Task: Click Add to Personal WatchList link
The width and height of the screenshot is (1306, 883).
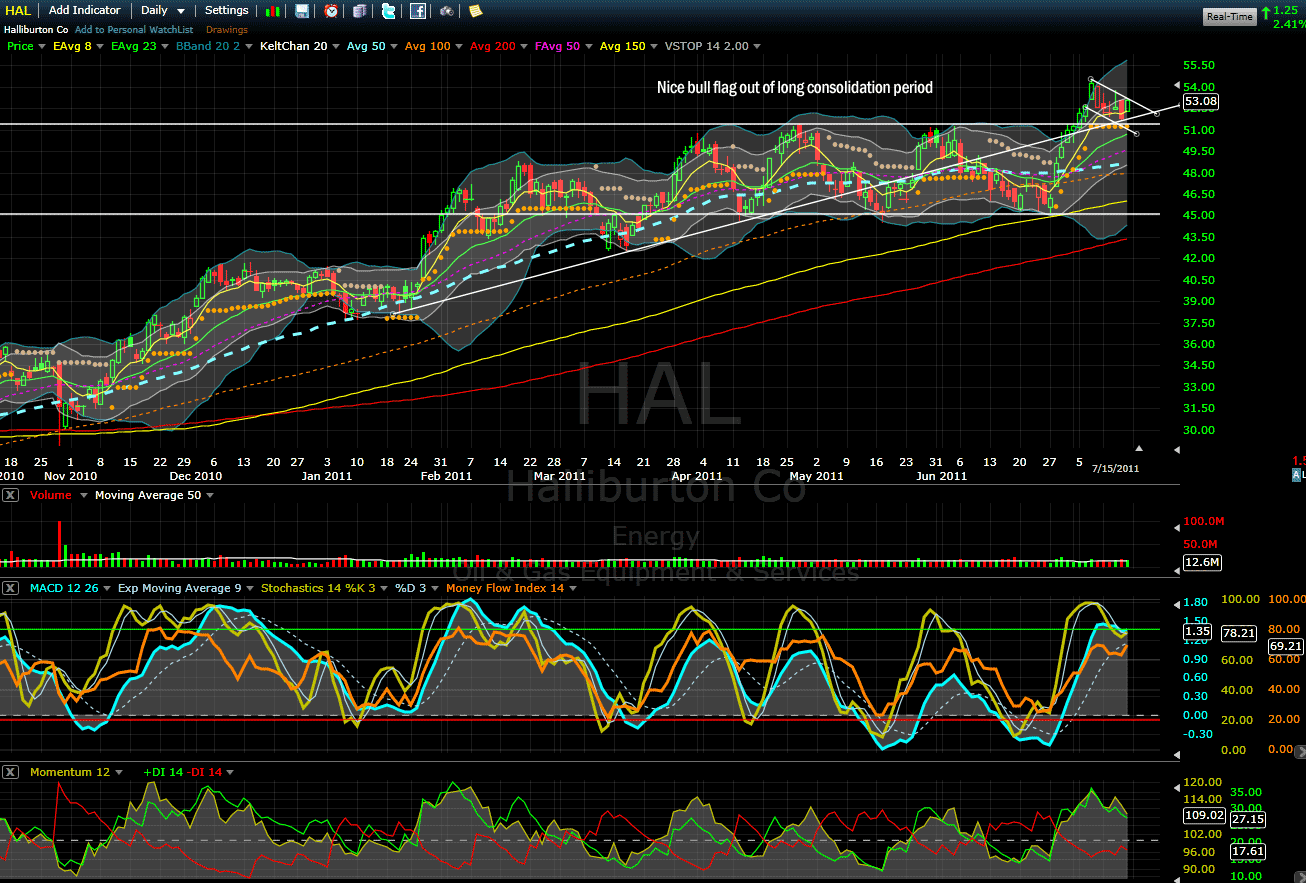Action: click(134, 30)
